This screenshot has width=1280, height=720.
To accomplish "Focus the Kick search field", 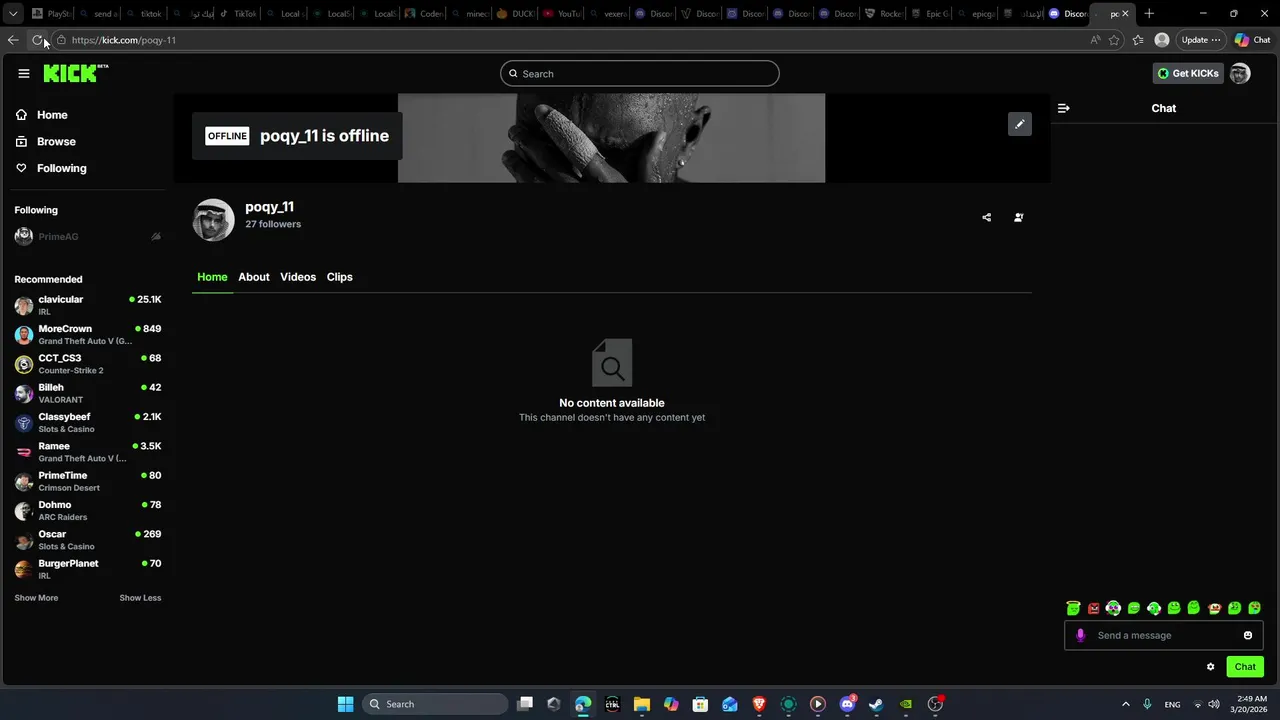I will pyautogui.click(x=640, y=73).
